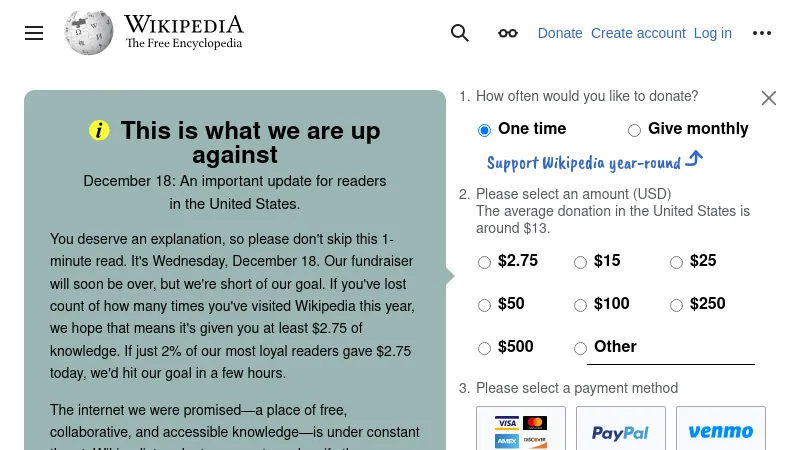Choose Venmo as payment method

click(x=721, y=430)
